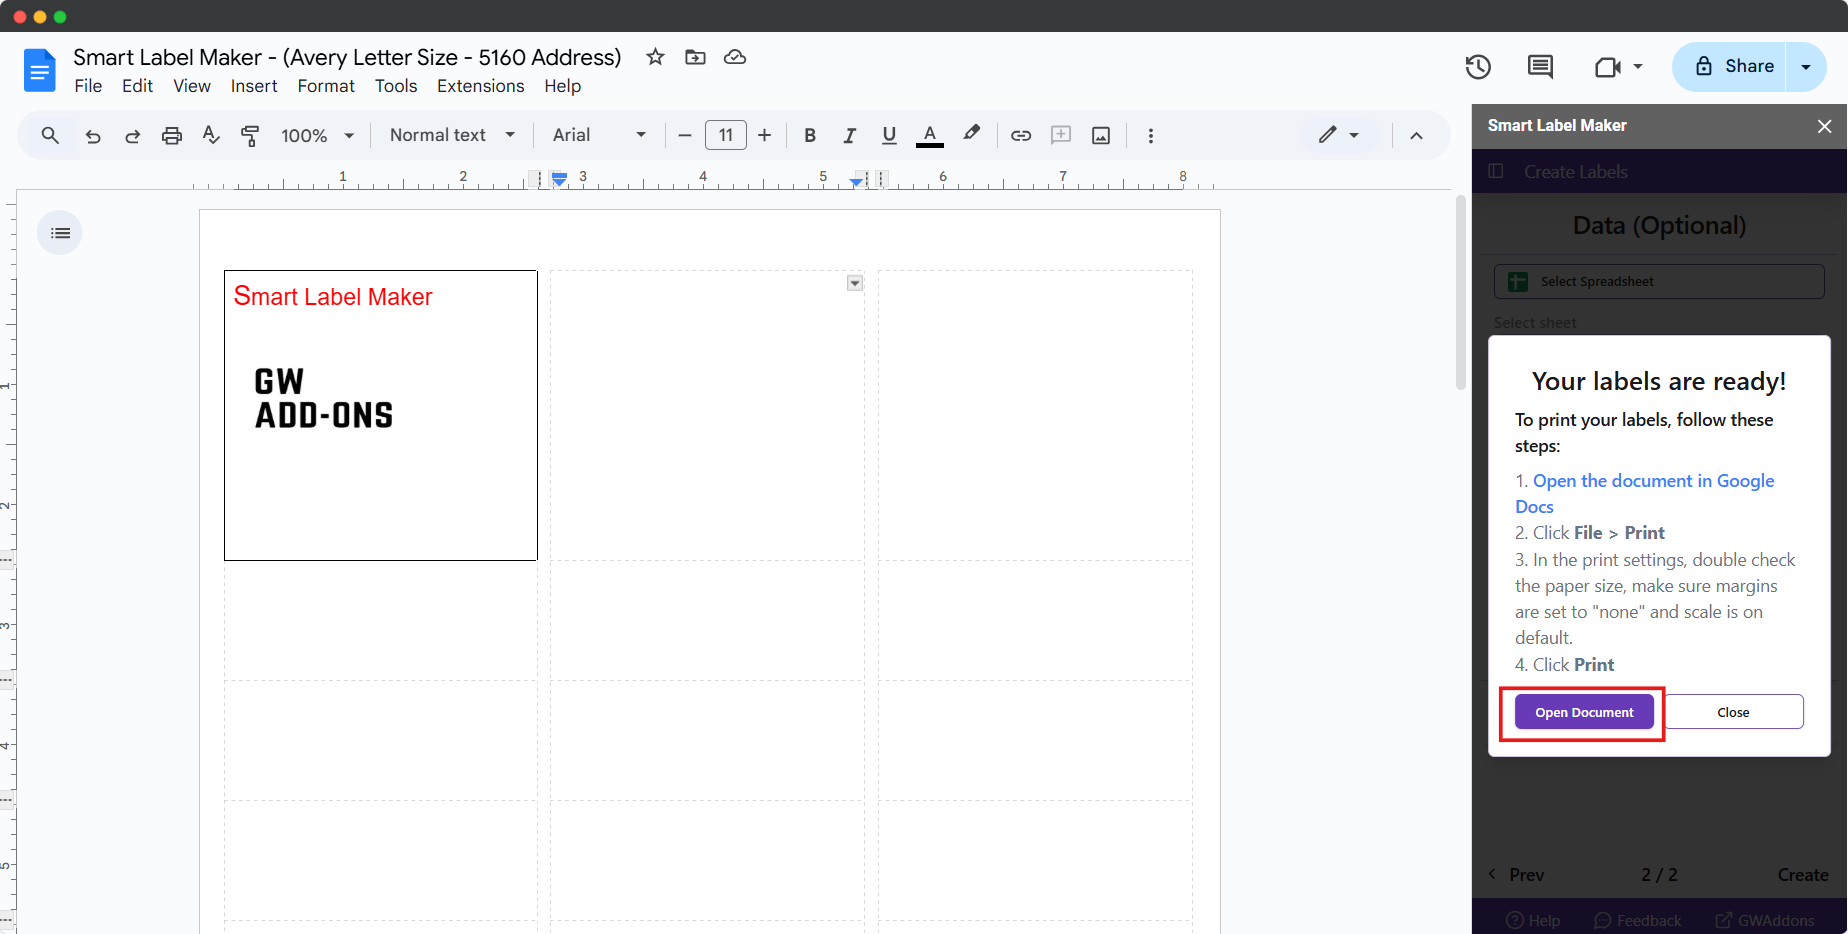The image size is (1848, 934).
Task: Insert an image from the toolbar
Action: [x=1101, y=135]
